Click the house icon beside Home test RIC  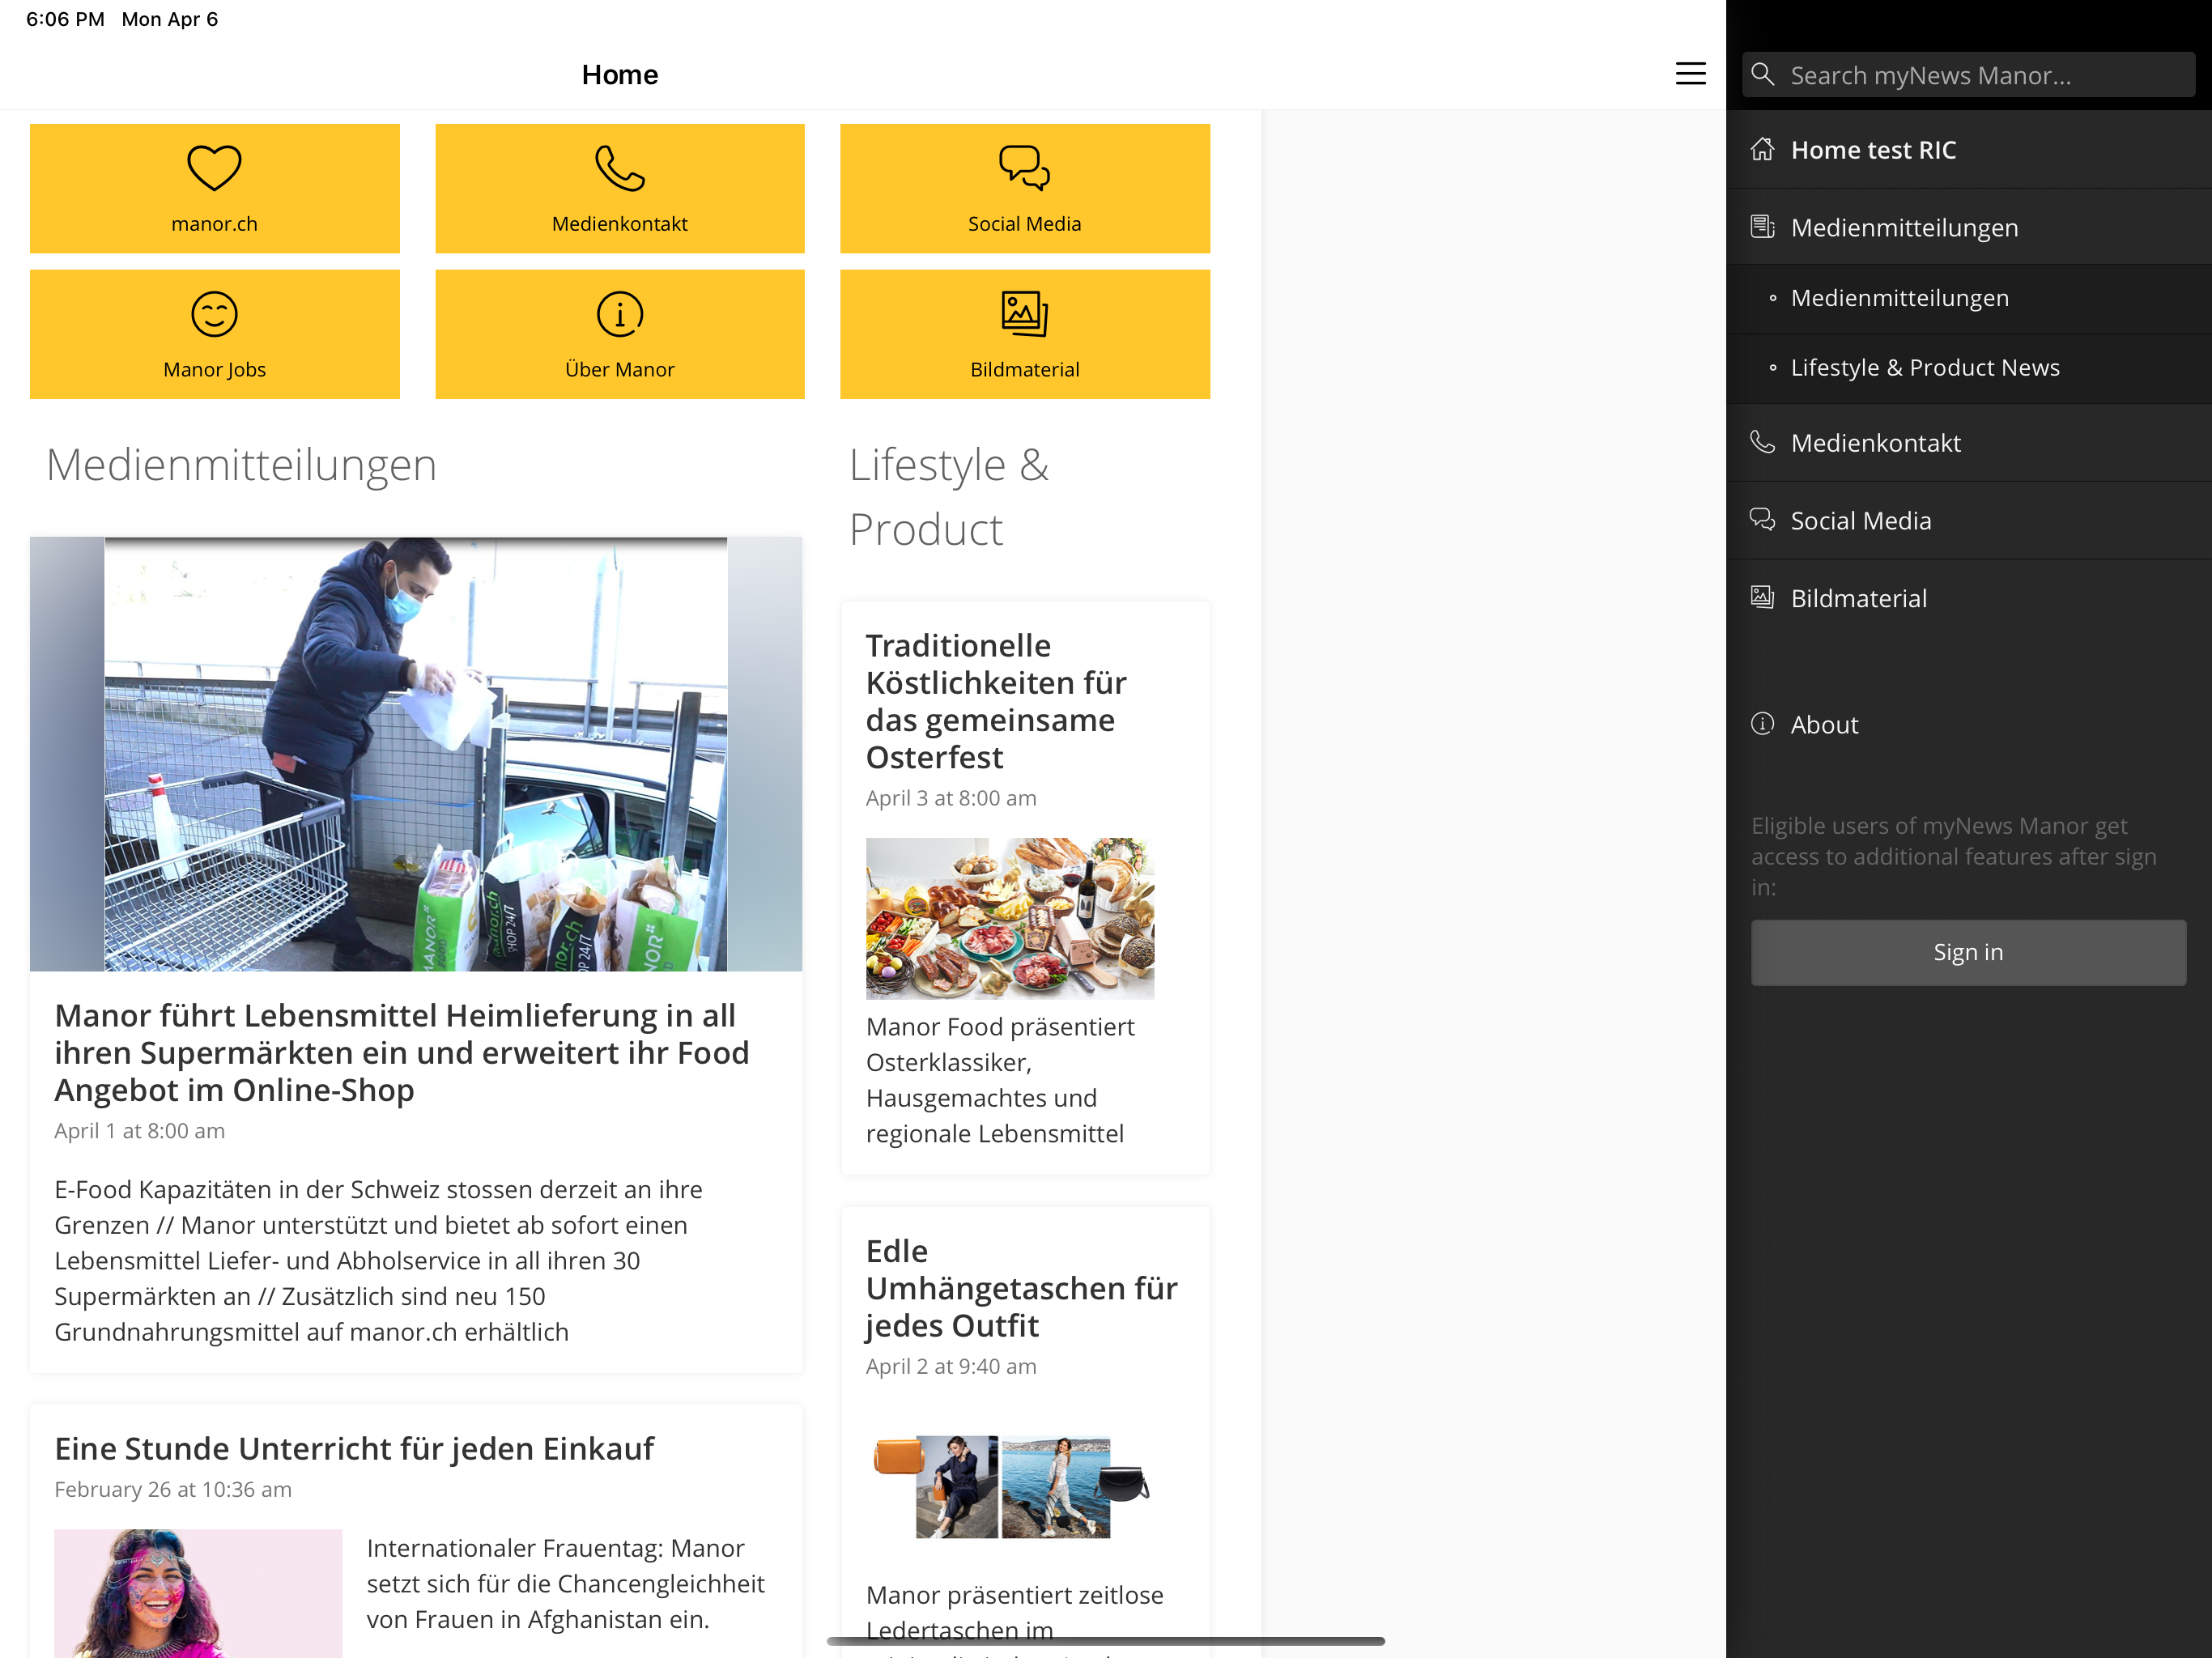tap(1763, 149)
